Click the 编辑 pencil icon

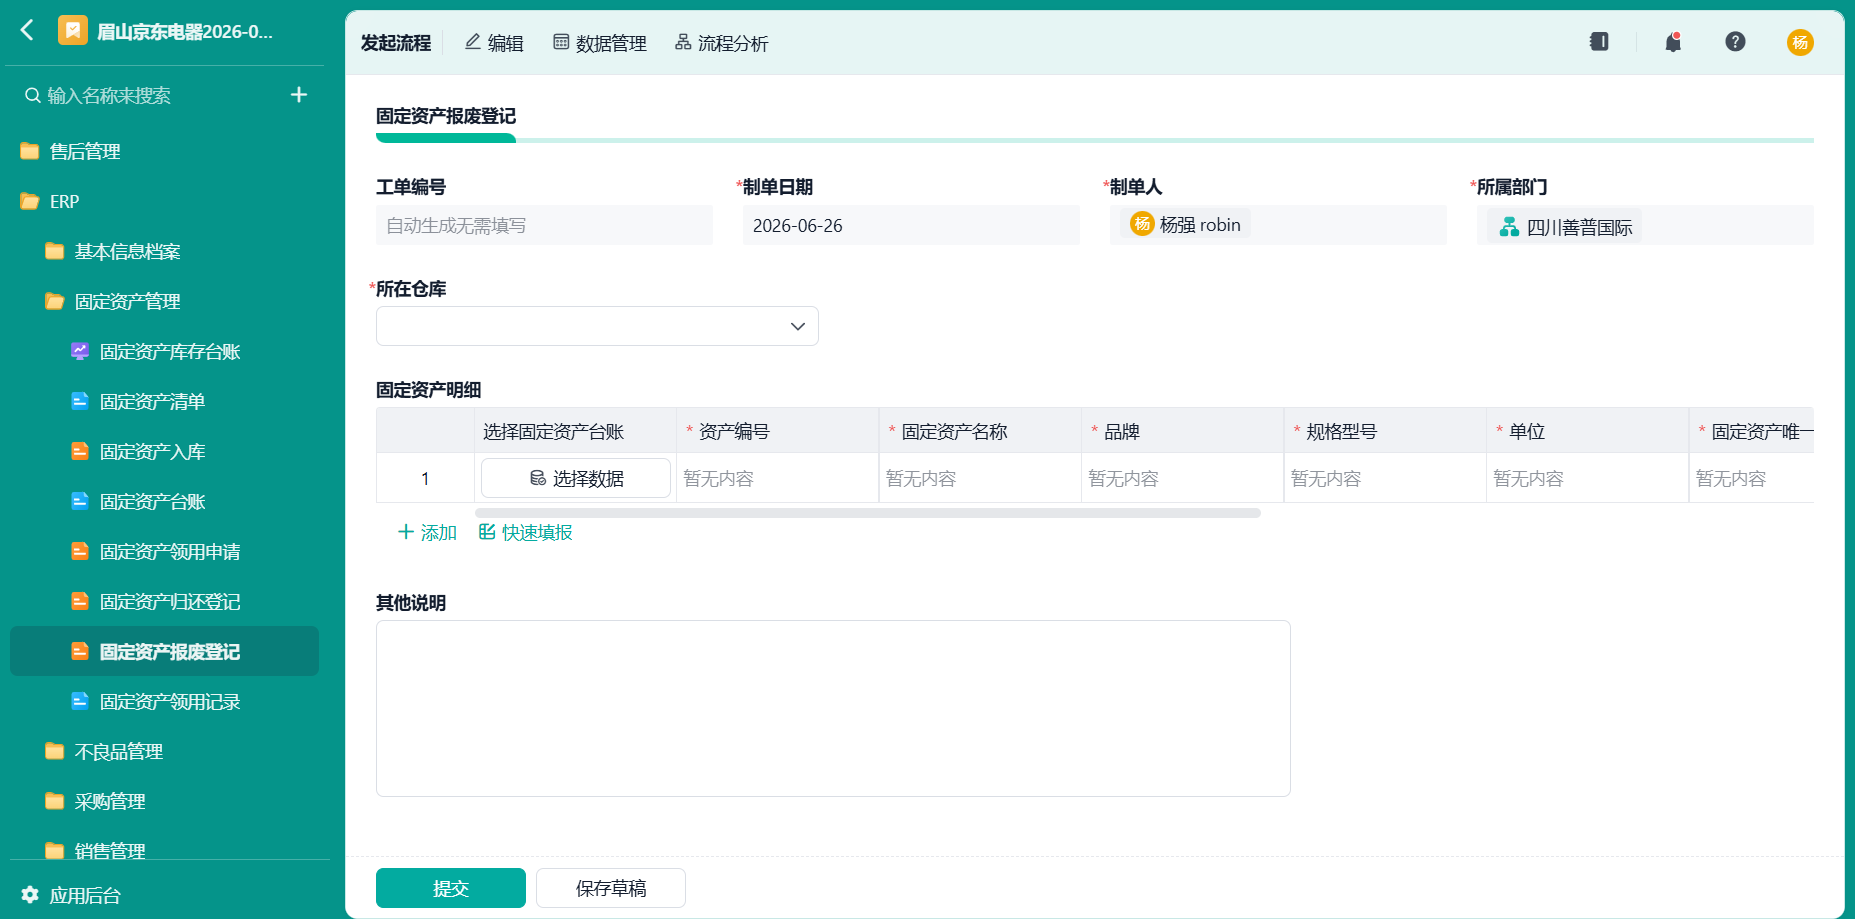[473, 42]
